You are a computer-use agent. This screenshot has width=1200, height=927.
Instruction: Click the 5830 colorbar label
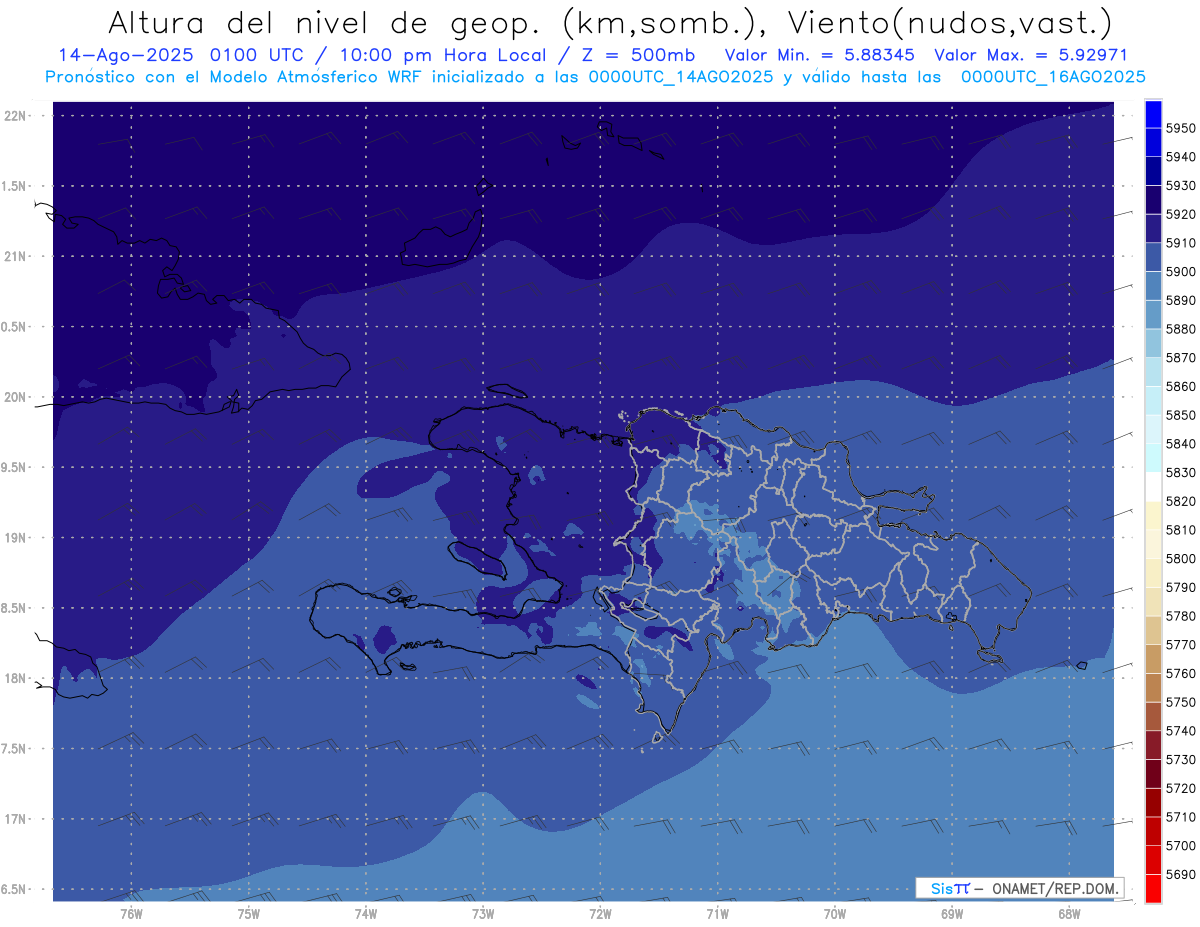pyautogui.click(x=1180, y=472)
